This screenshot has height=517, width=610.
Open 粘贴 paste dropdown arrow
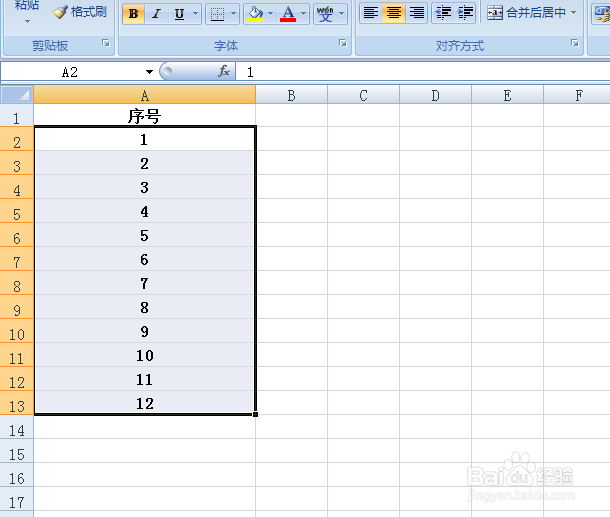pyautogui.click(x=27, y=21)
